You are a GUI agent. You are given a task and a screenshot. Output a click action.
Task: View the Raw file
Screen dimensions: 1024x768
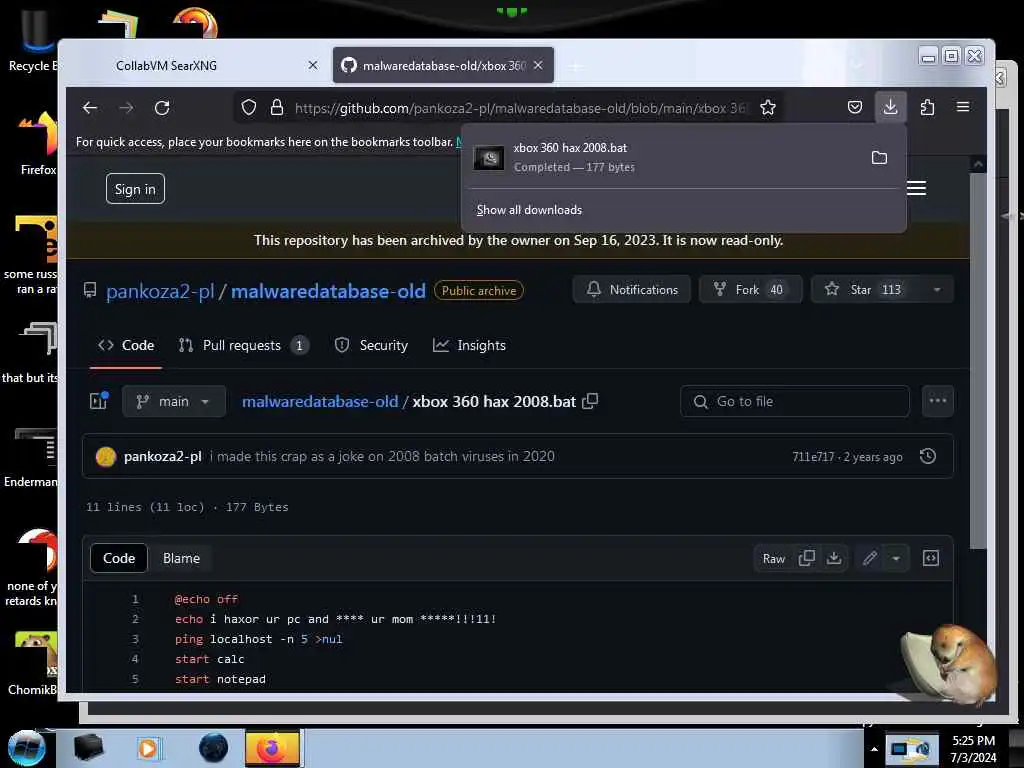[774, 558]
